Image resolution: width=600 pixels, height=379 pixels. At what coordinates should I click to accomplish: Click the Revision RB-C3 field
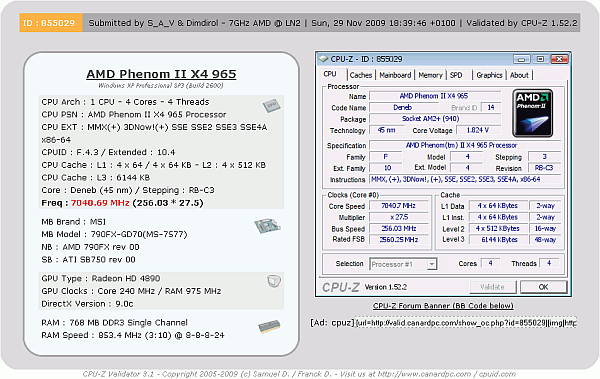(544, 168)
